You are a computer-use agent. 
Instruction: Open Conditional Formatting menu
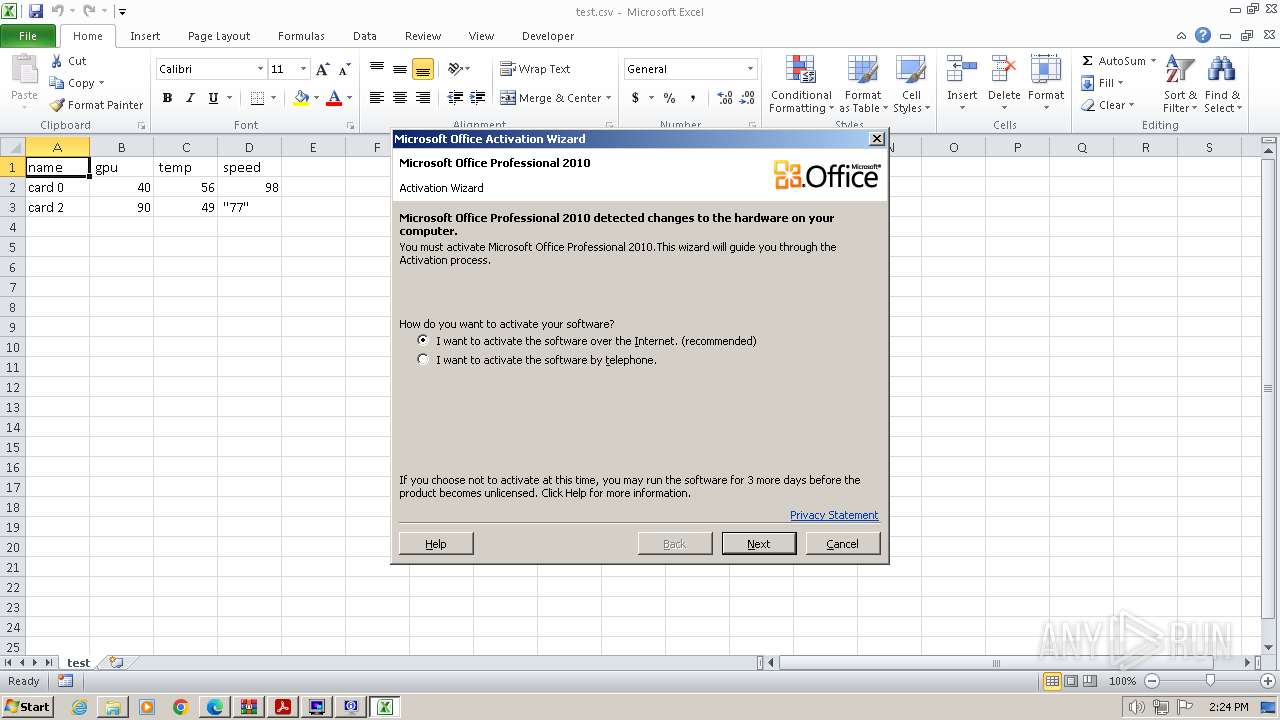pyautogui.click(x=801, y=85)
